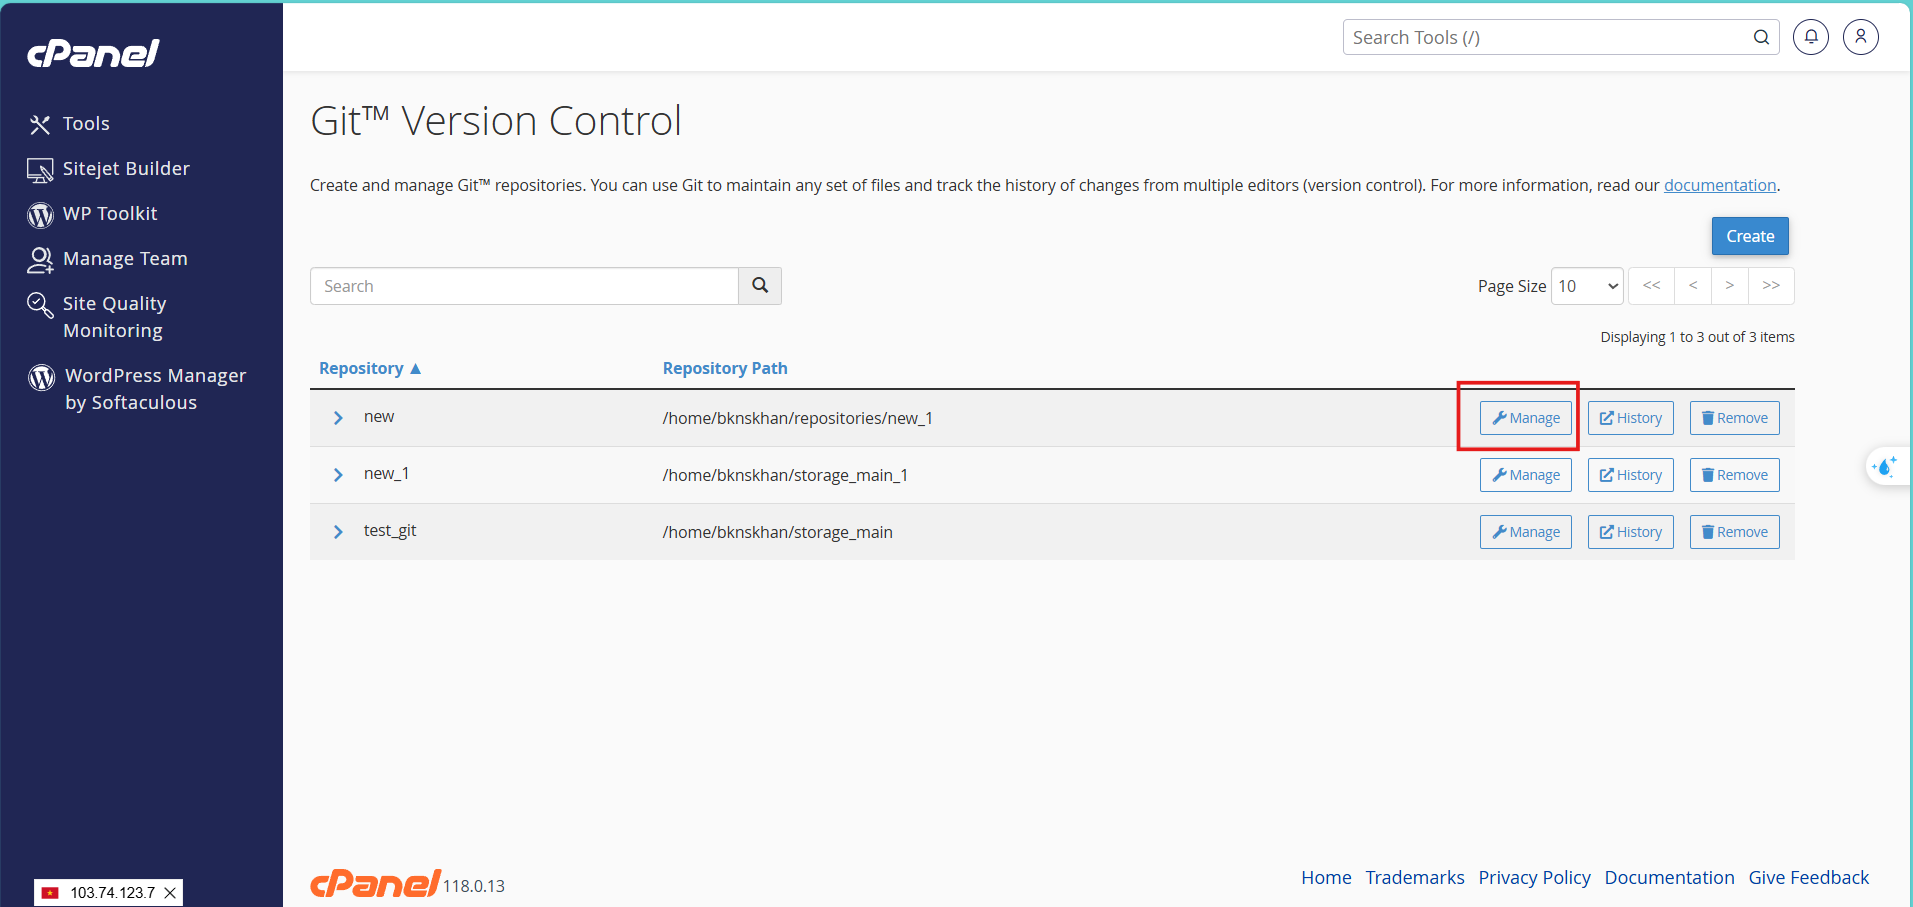This screenshot has height=907, width=1913.
Task: View History of test_git repository
Action: click(x=1631, y=532)
